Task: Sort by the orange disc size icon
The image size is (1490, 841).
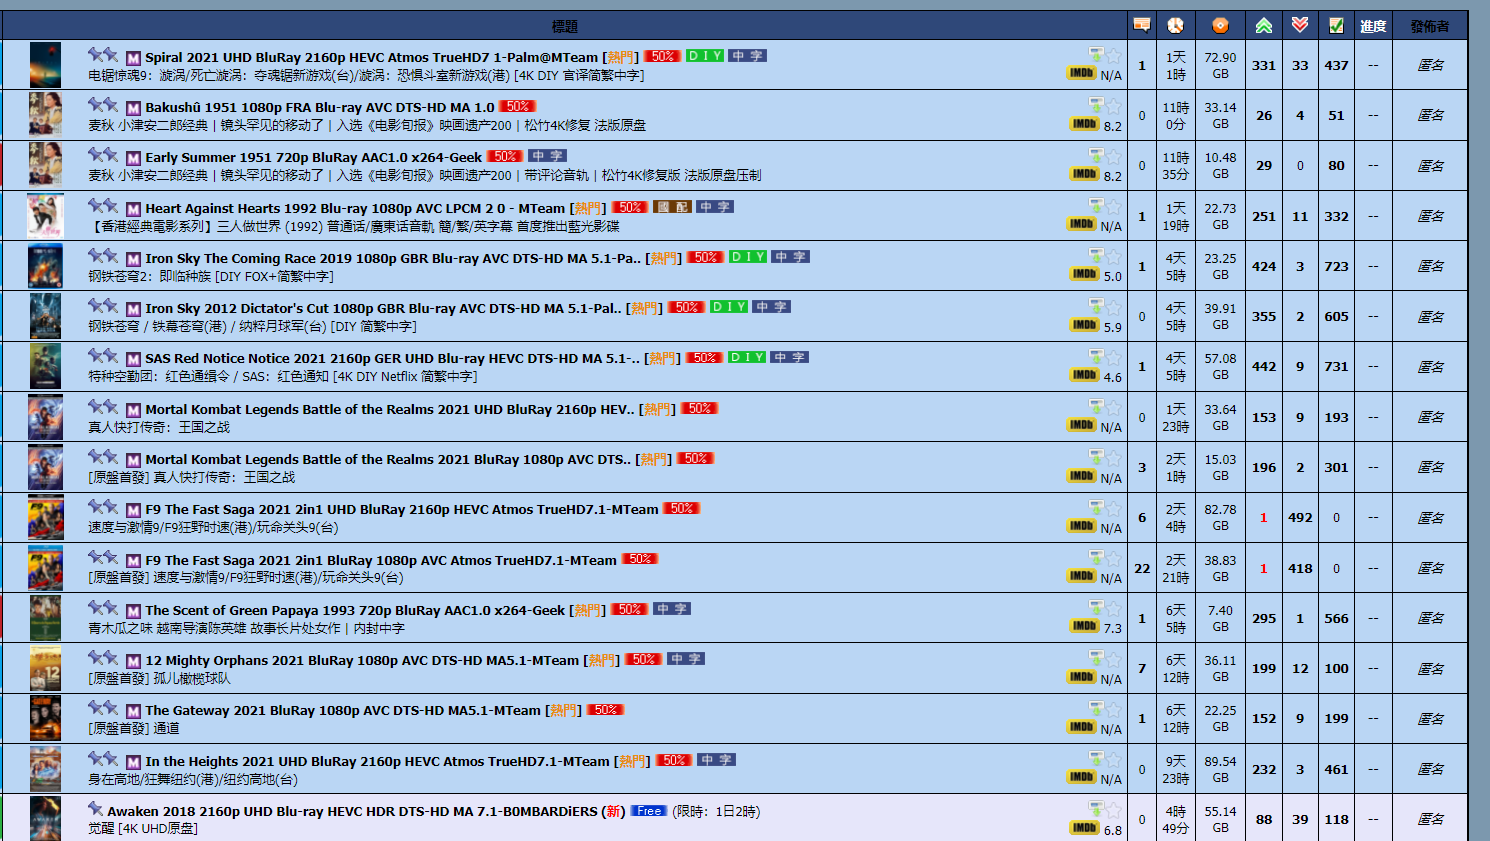Action: tap(1220, 25)
